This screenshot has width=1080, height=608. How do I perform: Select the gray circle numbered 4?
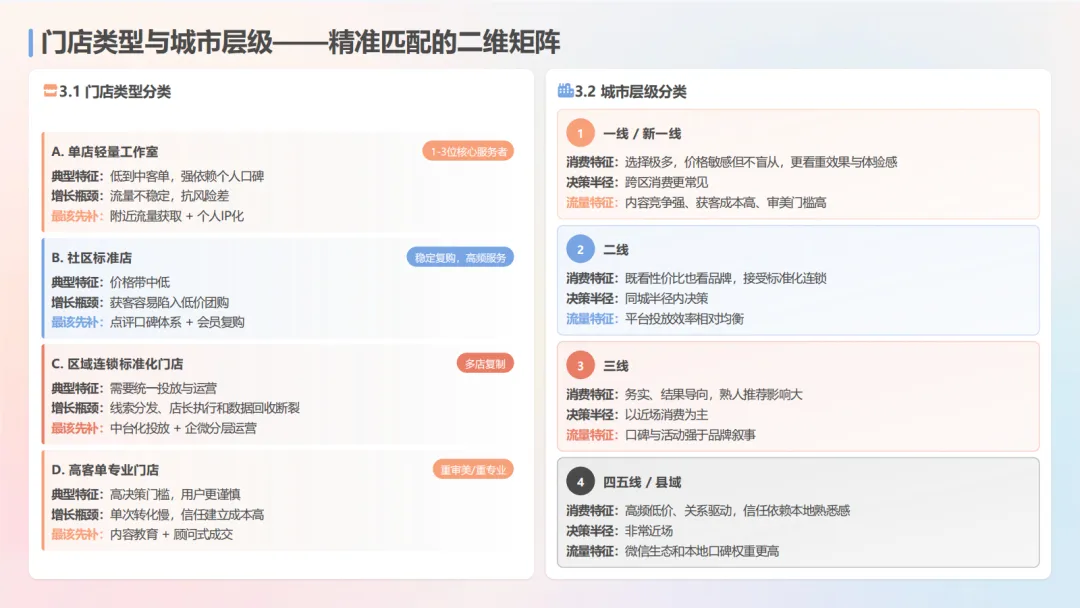(580, 481)
